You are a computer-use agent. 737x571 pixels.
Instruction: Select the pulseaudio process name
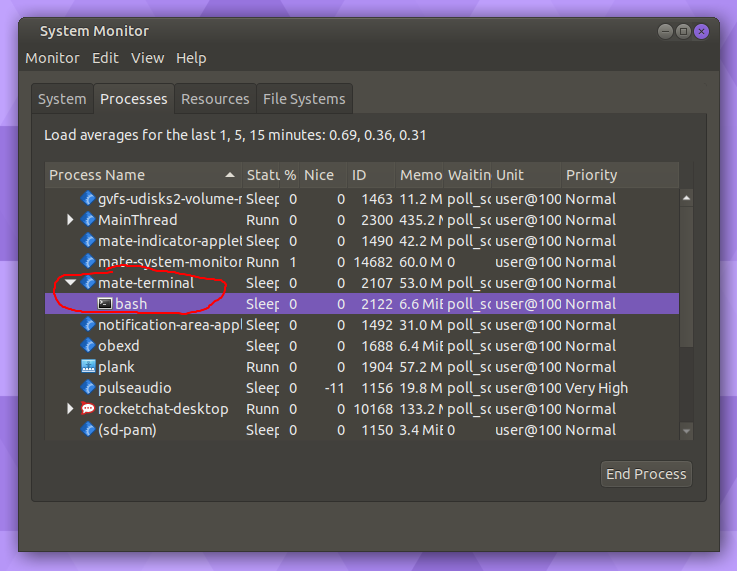[135, 388]
